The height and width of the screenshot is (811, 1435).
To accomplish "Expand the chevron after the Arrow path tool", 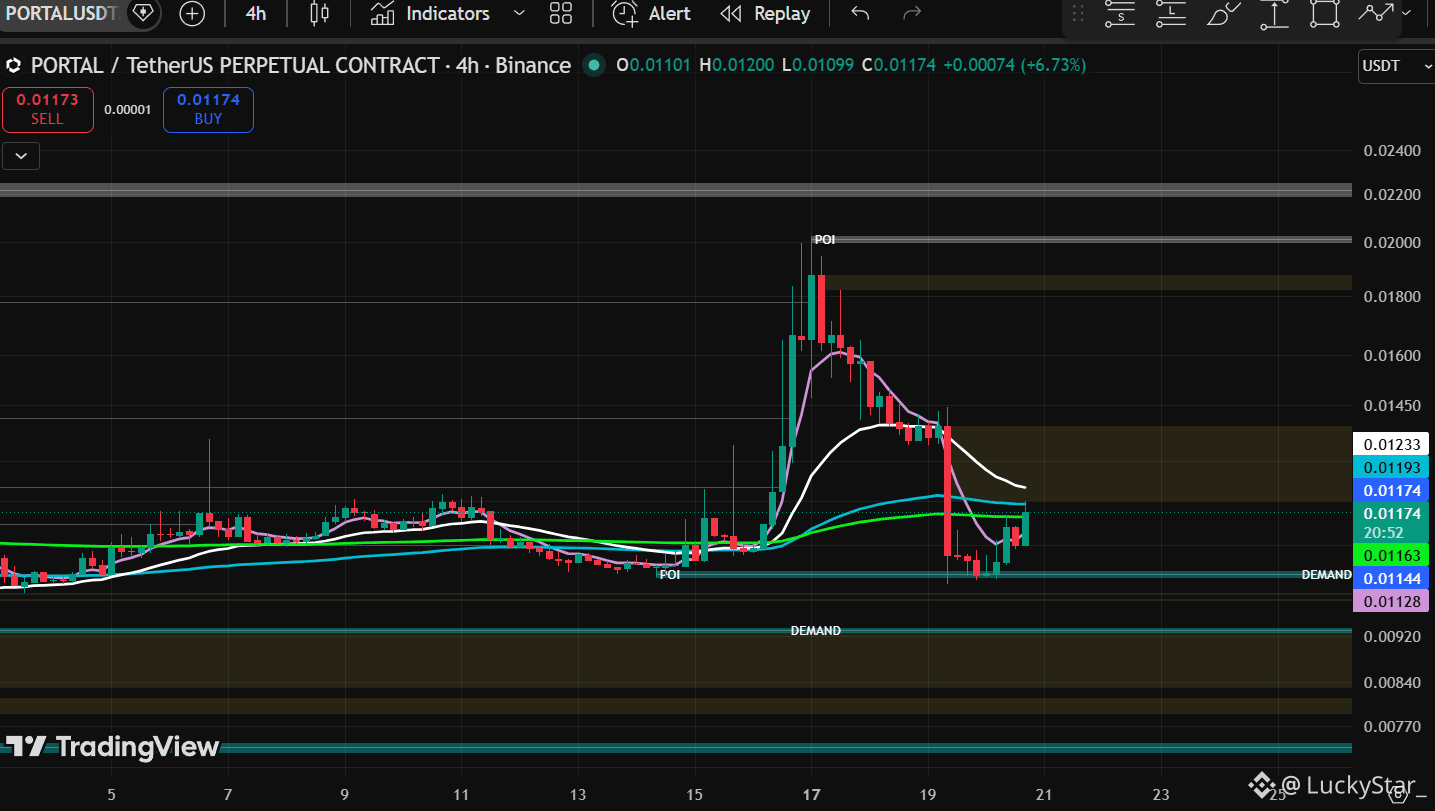I will pos(1408,13).
